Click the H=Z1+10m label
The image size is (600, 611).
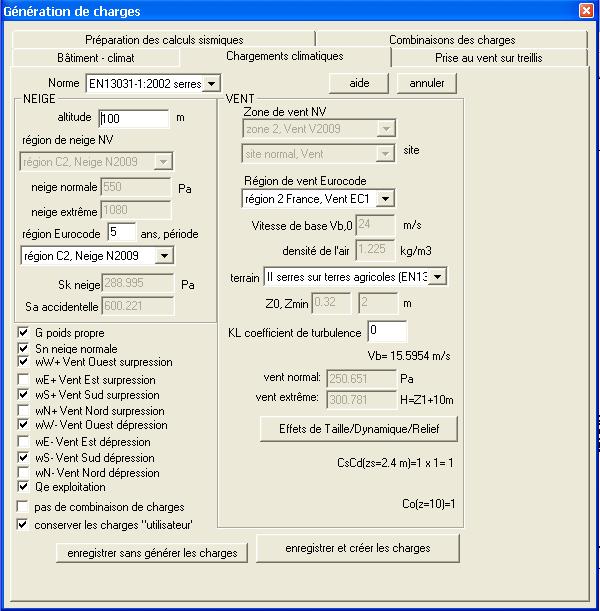[x=427, y=400]
